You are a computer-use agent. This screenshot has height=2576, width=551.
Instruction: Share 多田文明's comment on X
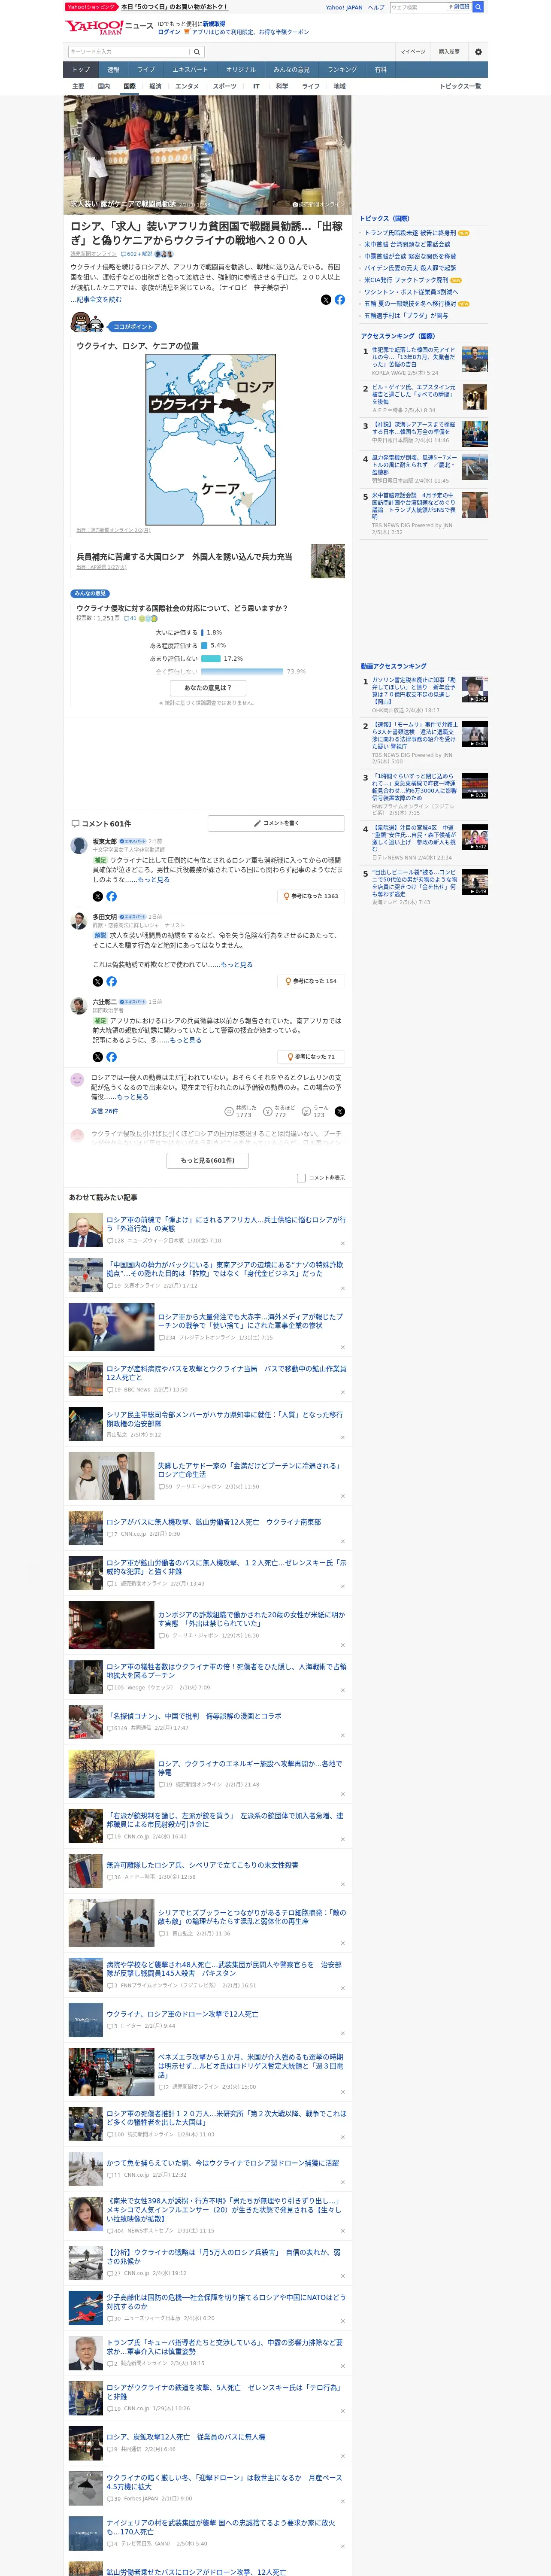click(98, 981)
